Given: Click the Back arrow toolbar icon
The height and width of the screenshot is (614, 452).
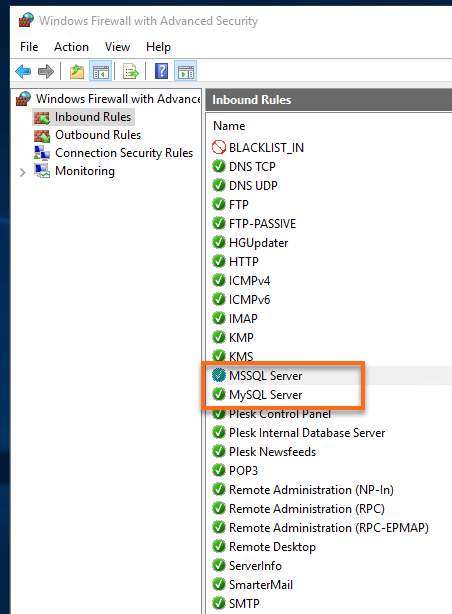Looking at the screenshot, I should (23, 72).
